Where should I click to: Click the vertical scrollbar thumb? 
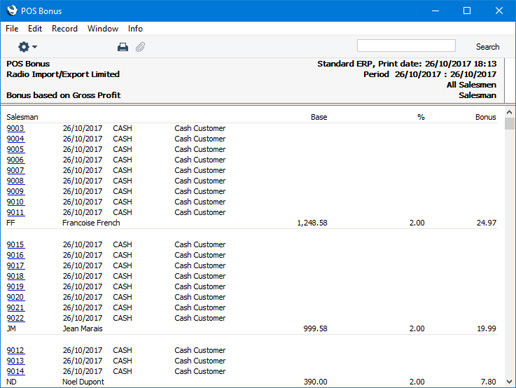point(509,123)
